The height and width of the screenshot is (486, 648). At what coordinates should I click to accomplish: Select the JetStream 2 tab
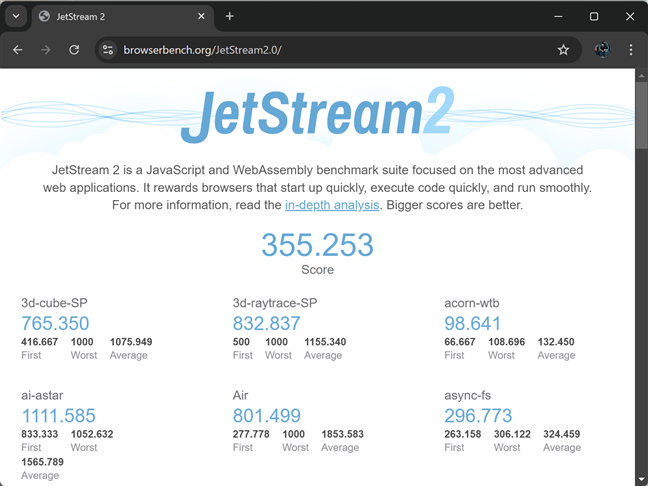(123, 17)
